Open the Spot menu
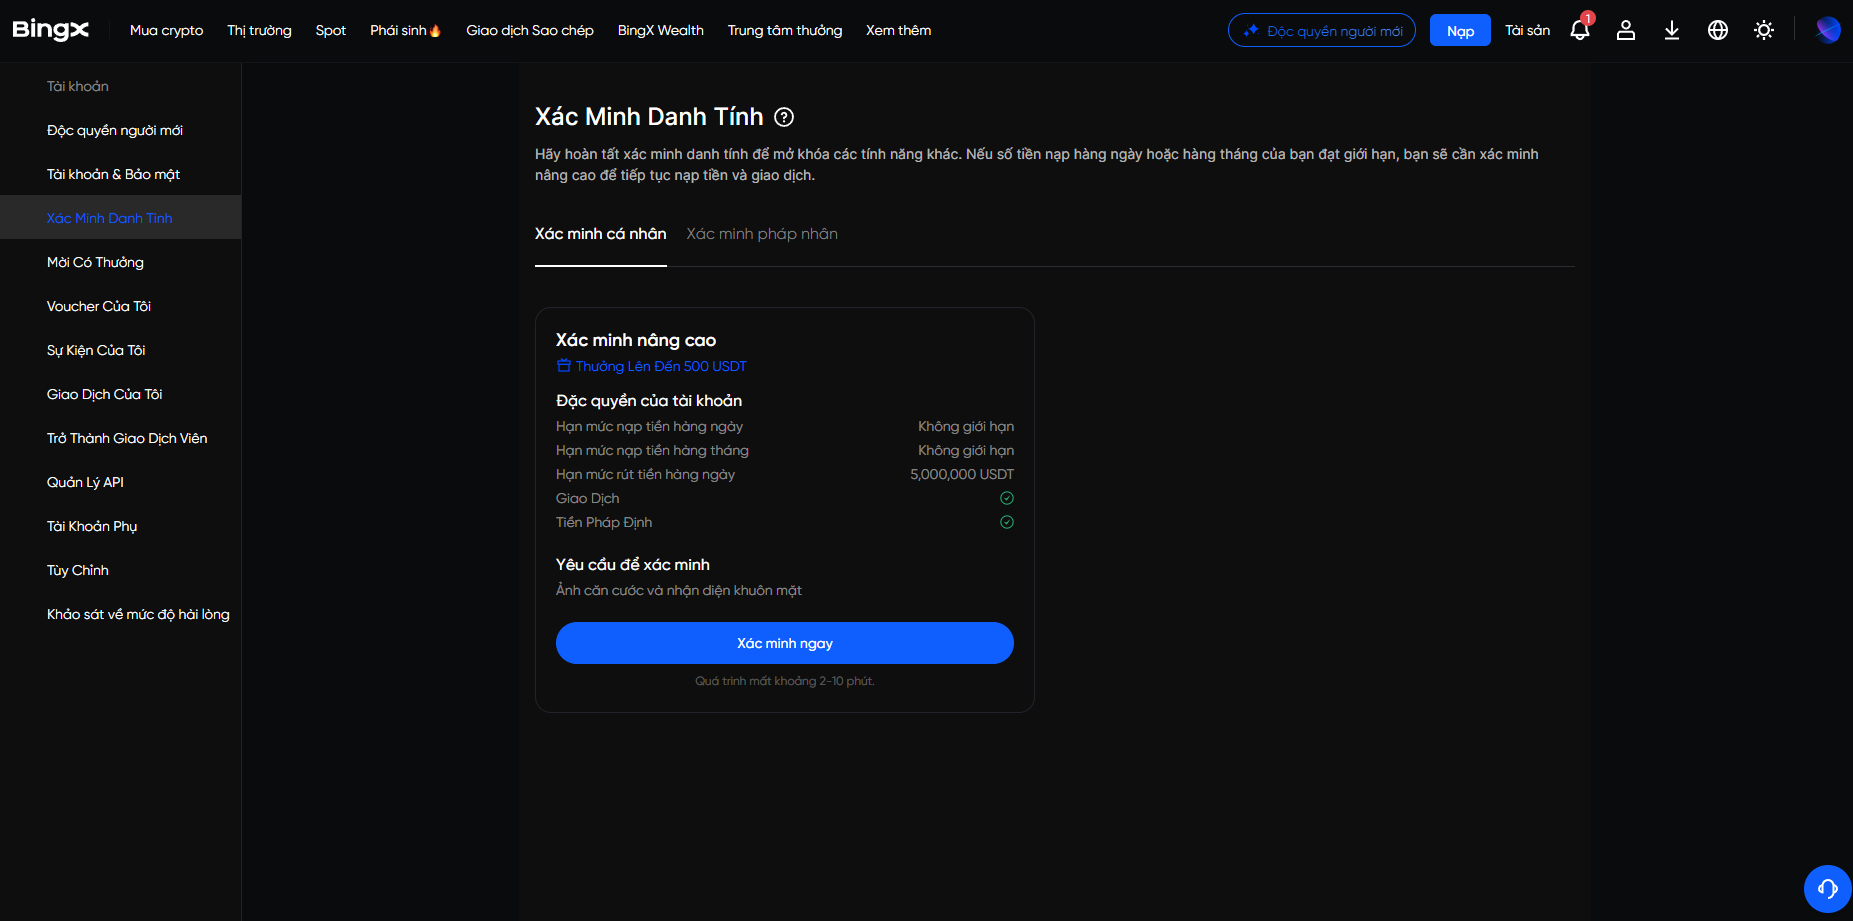 [x=331, y=30]
